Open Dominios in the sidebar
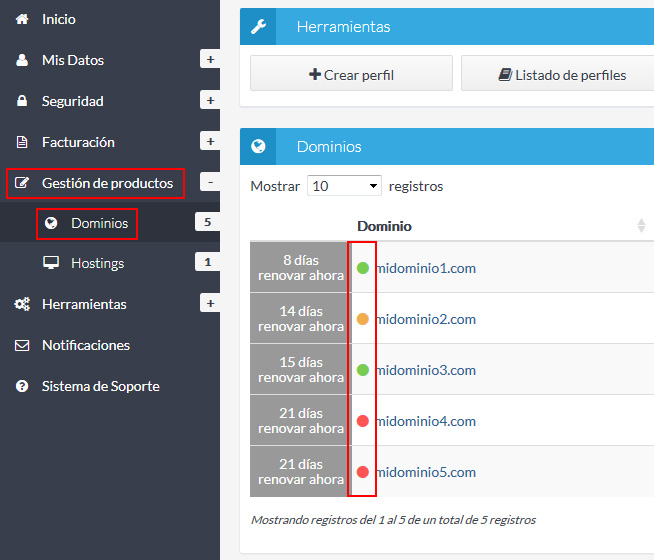This screenshot has height=560, width=654. pyautogui.click(x=99, y=223)
